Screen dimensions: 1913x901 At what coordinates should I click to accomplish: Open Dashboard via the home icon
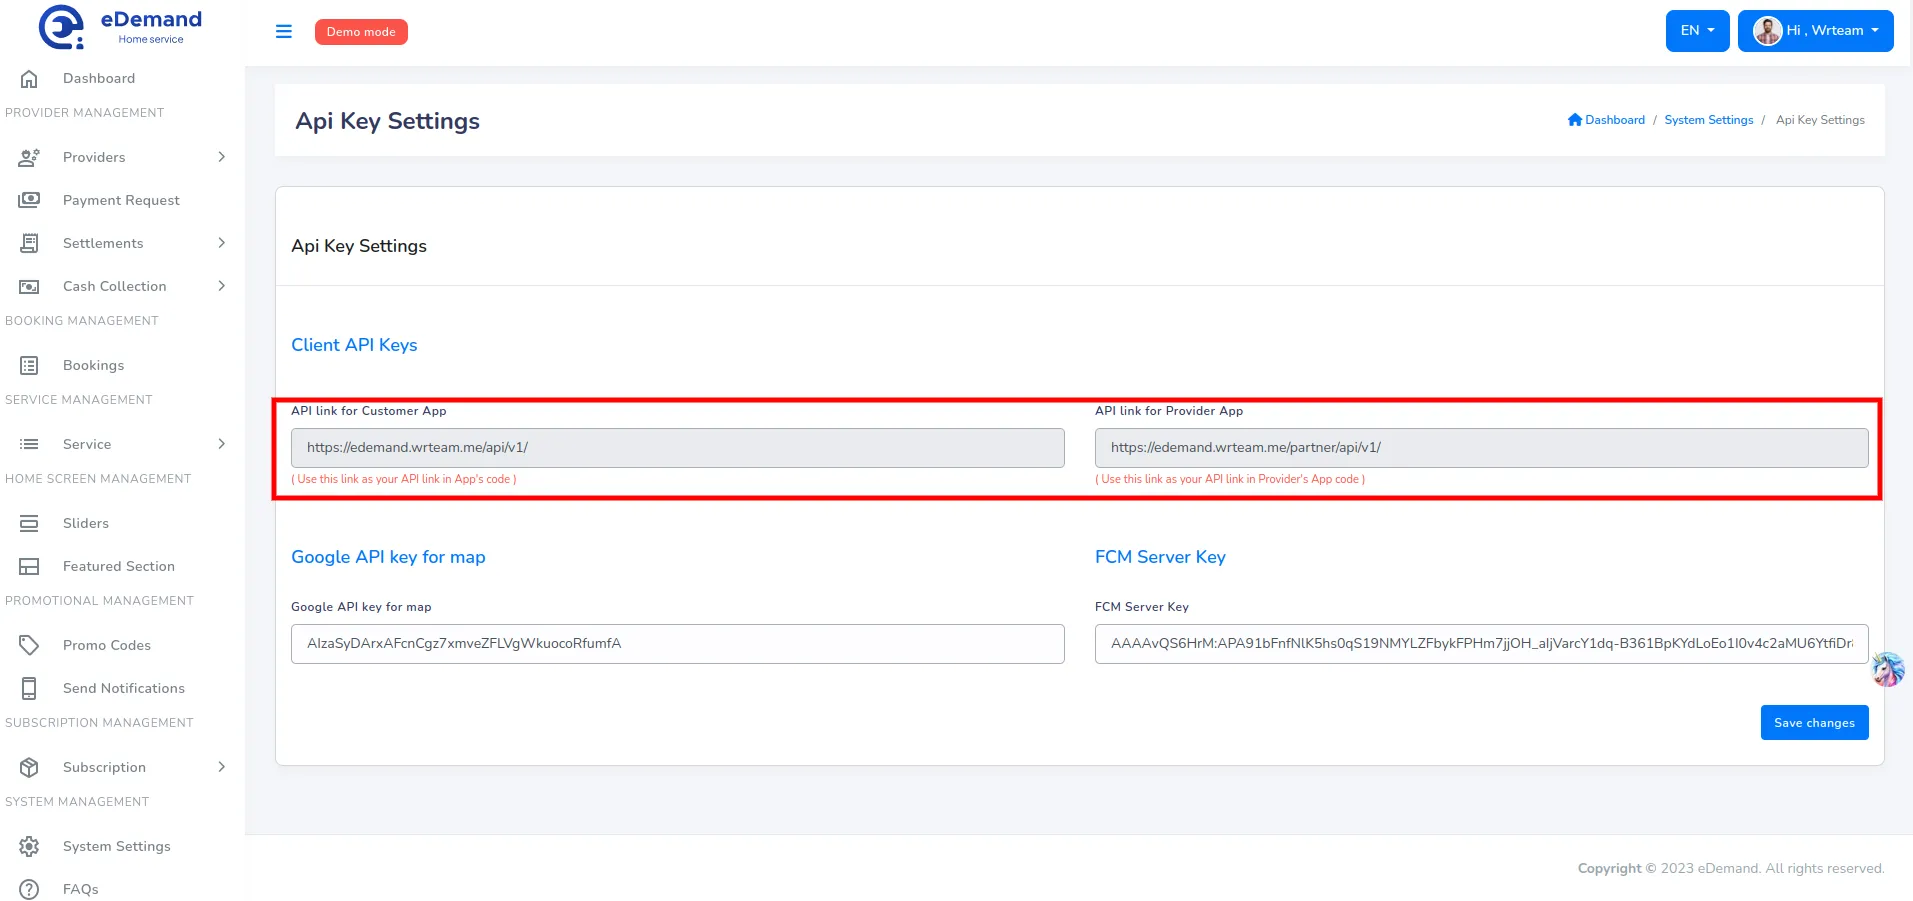29,78
